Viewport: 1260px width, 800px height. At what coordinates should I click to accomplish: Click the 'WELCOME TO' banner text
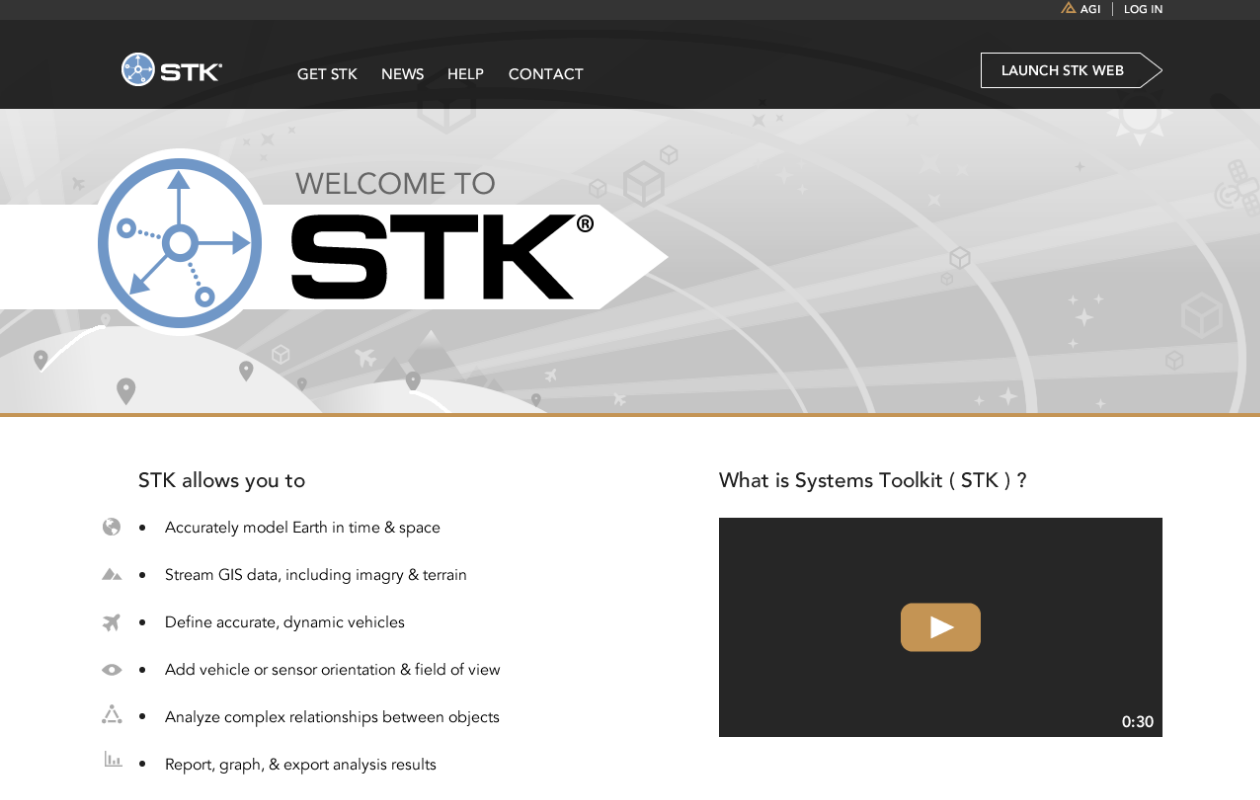click(x=395, y=184)
